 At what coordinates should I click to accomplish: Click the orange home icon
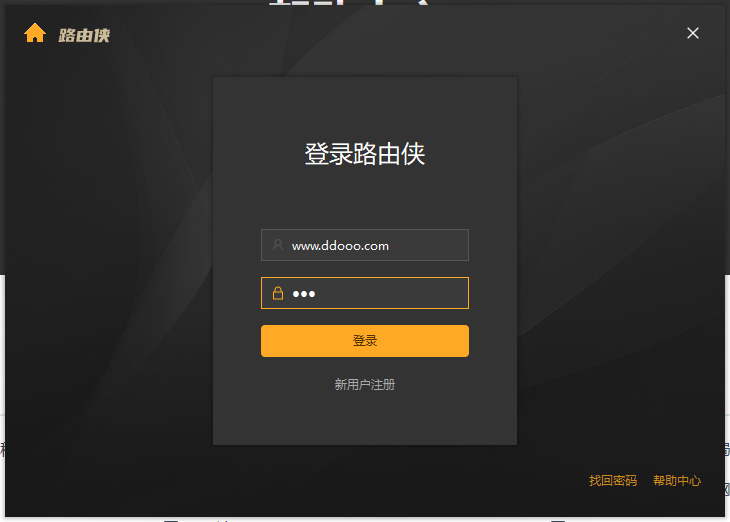(35, 33)
